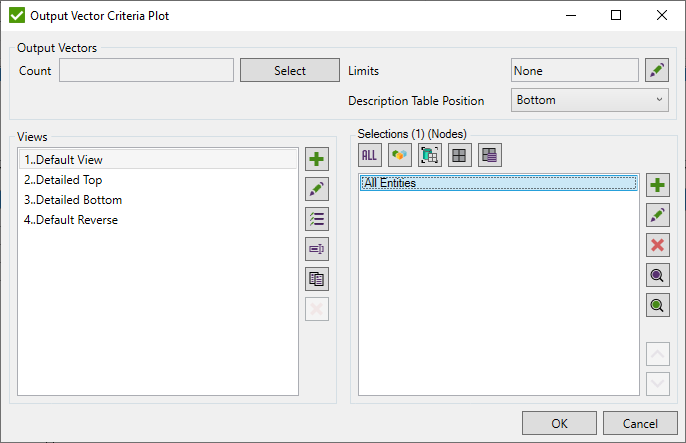Click the purple magnifier icon beside Selections
The width and height of the screenshot is (686, 443).
(x=658, y=275)
